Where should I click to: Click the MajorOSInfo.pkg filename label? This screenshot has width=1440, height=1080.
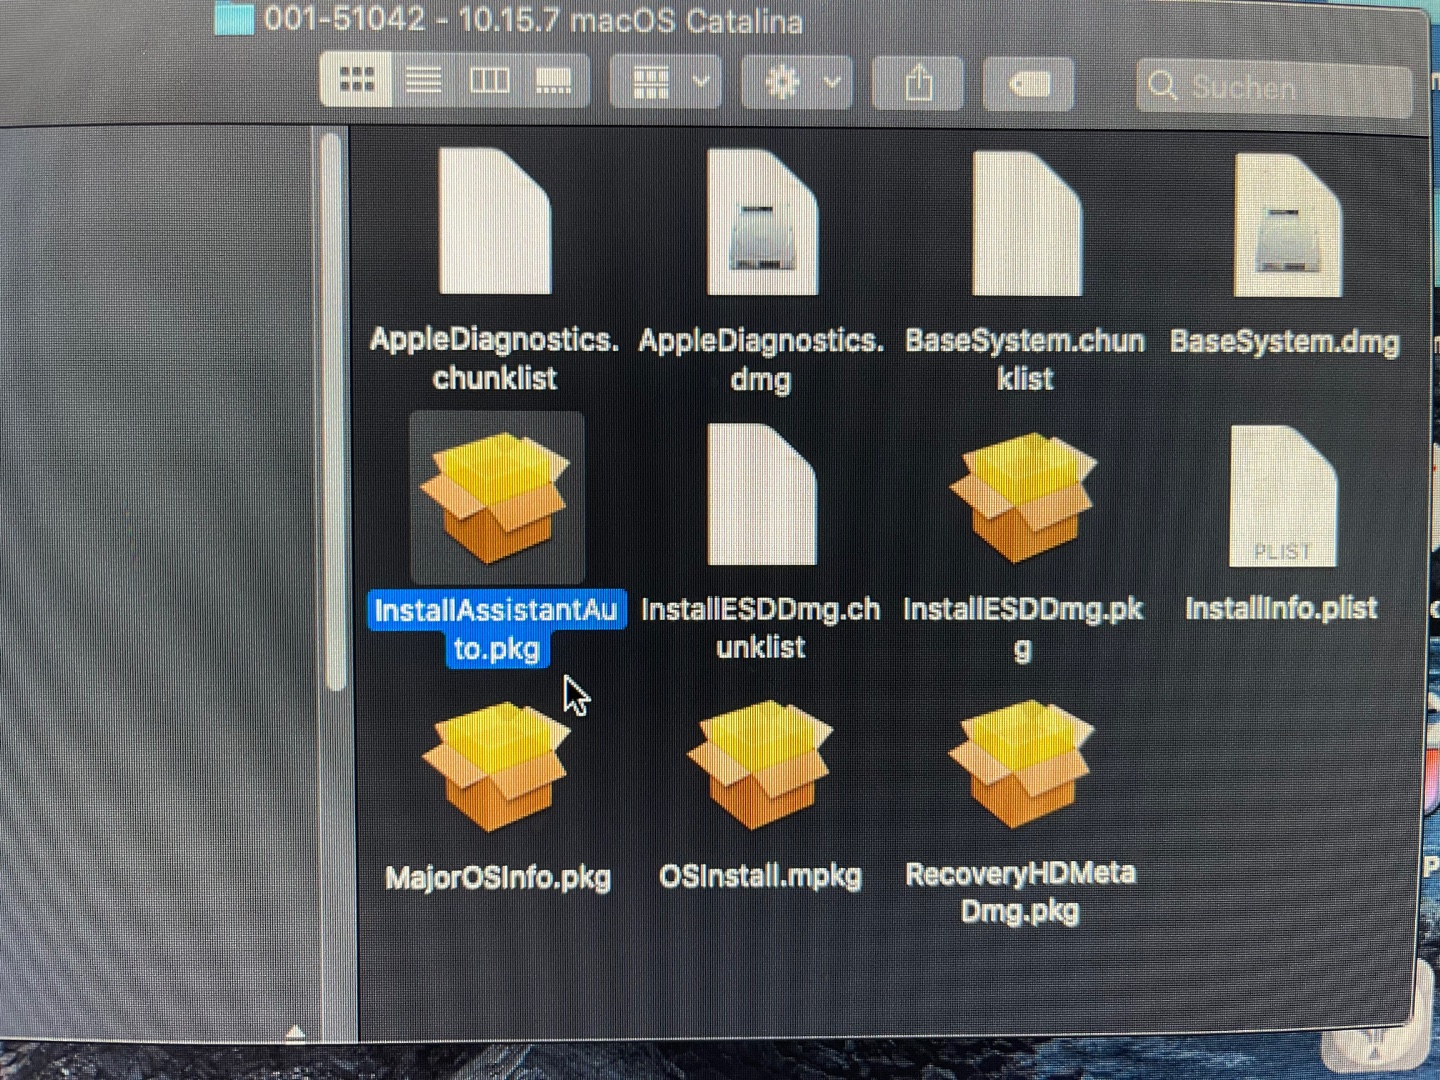498,877
